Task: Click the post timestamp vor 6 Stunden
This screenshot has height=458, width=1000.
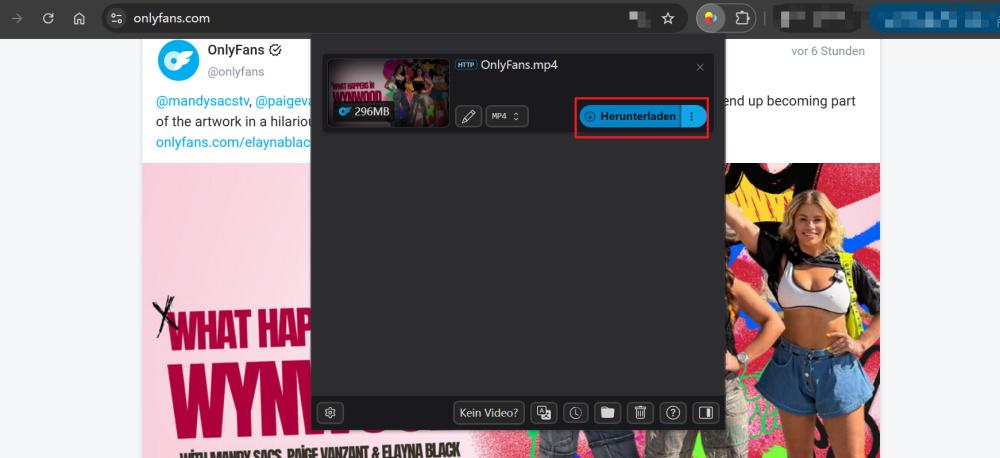Action: 828,51
